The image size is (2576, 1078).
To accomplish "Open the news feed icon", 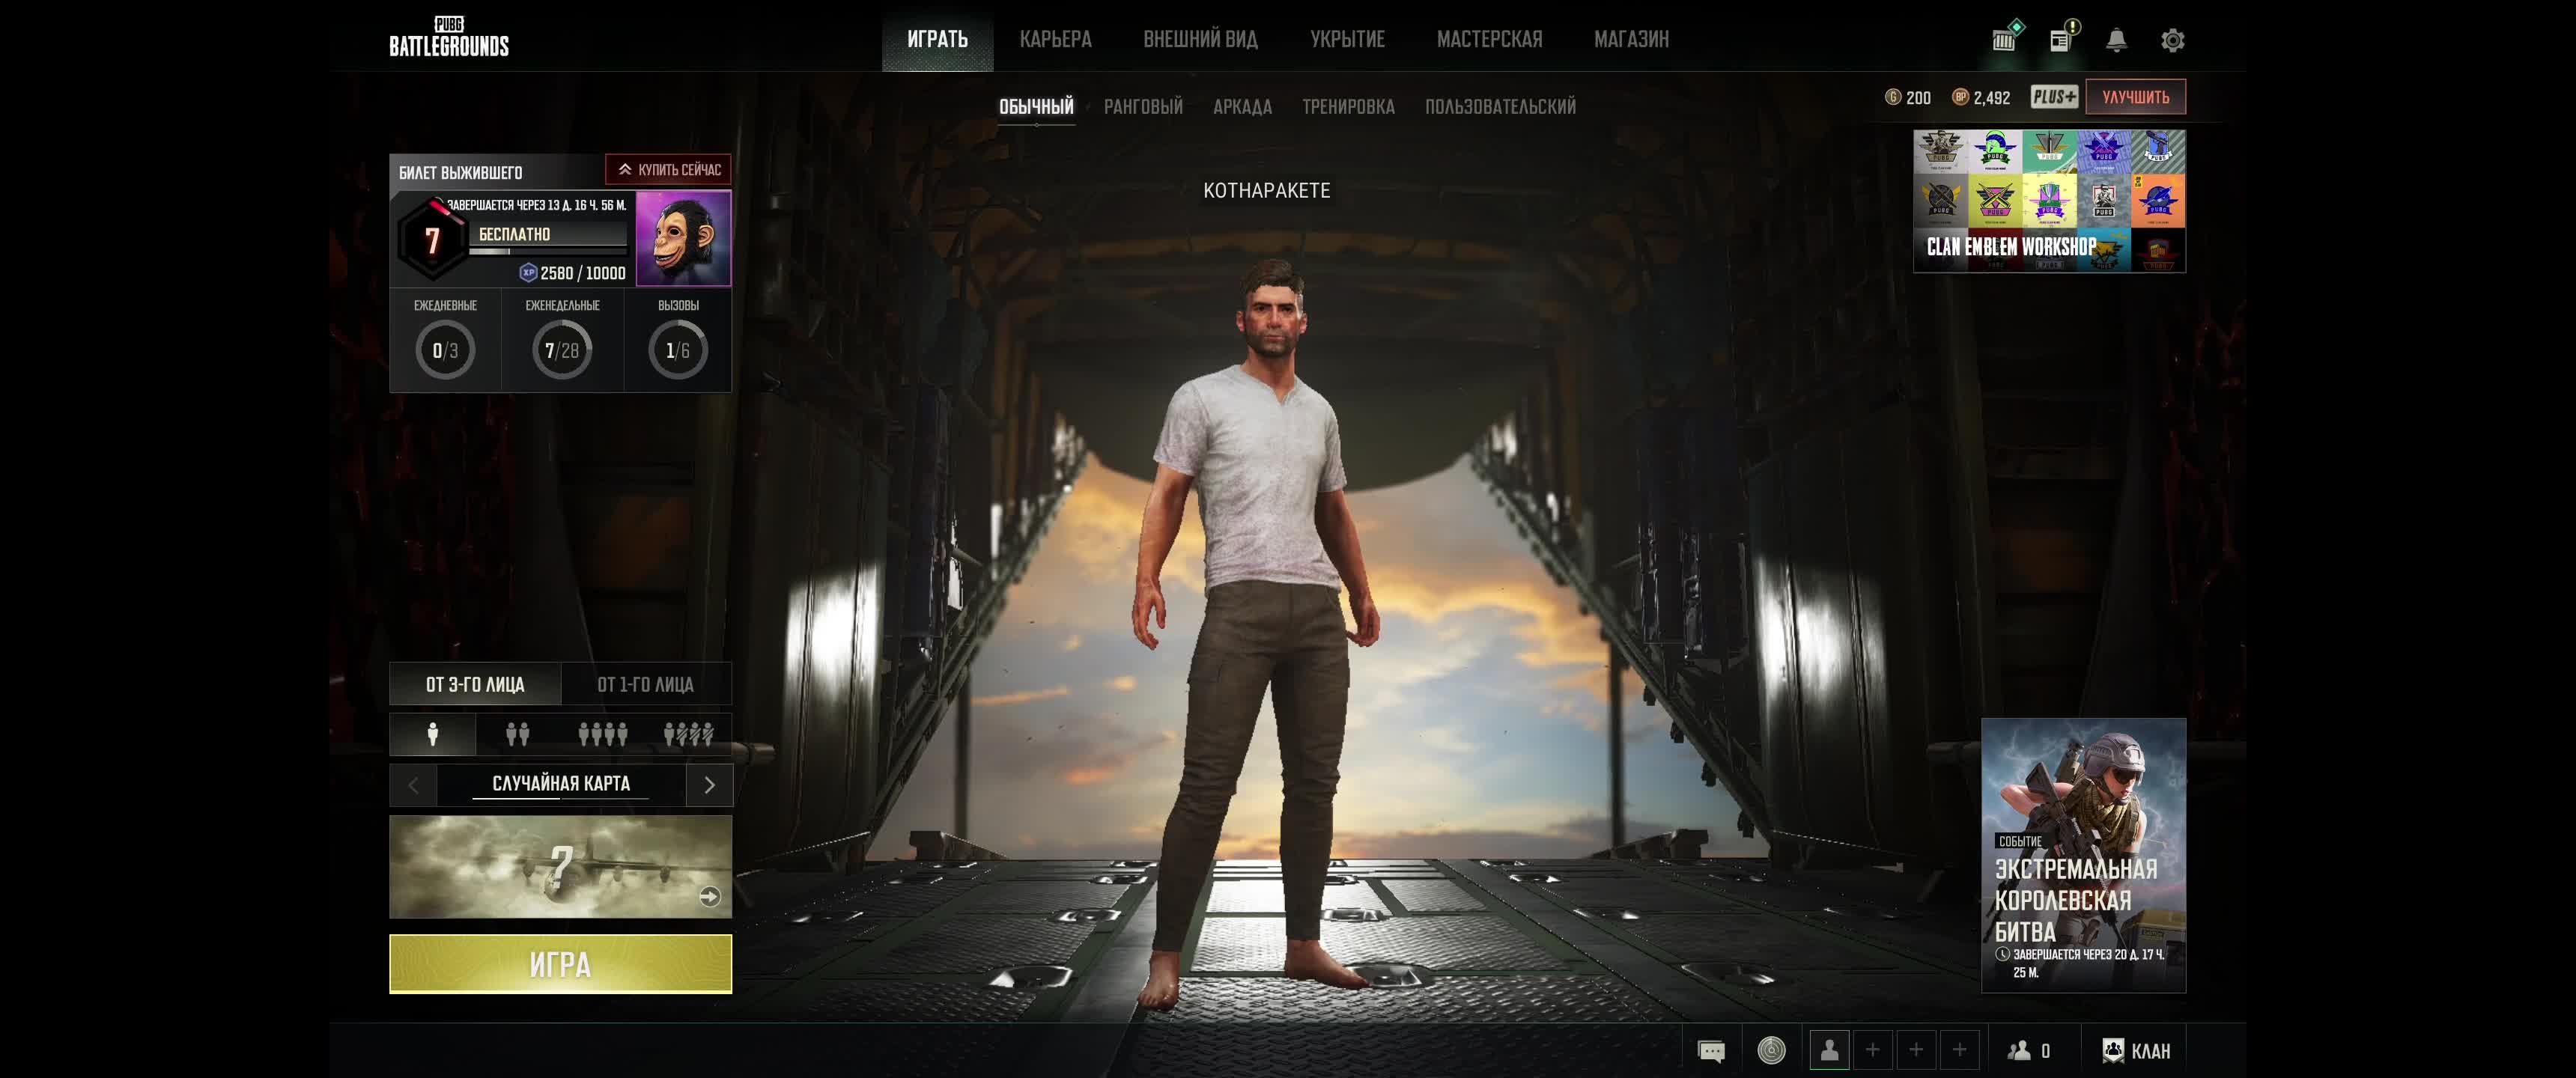I will click(2060, 40).
